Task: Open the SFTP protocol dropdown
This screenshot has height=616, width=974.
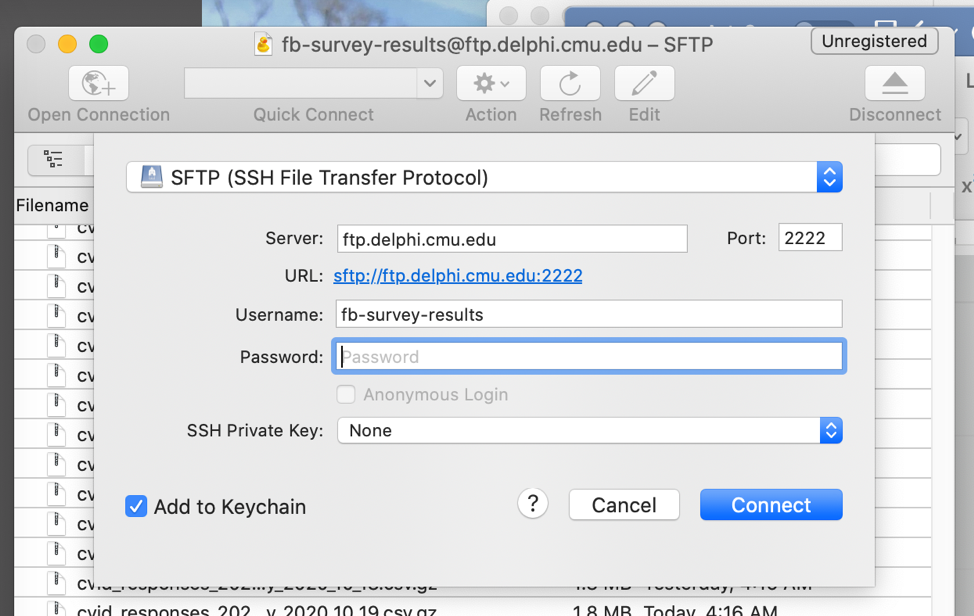Action: (x=485, y=177)
